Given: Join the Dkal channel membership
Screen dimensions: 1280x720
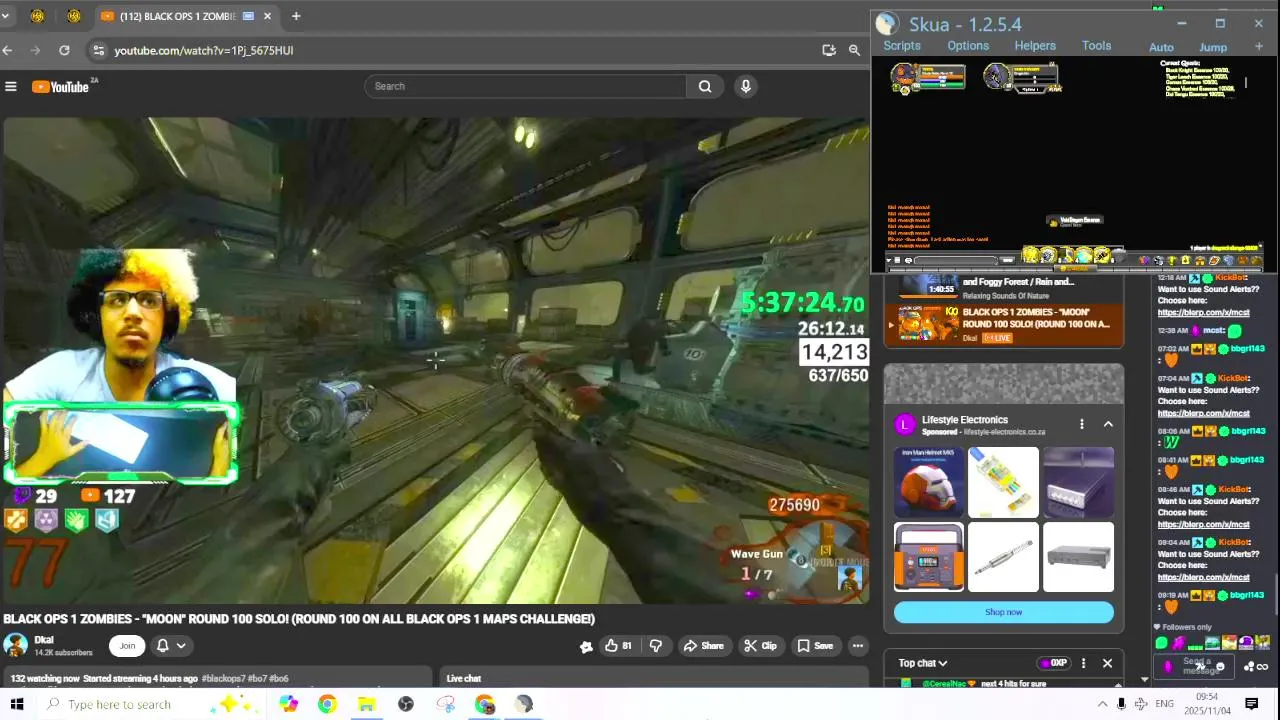Looking at the screenshot, I should [x=127, y=646].
